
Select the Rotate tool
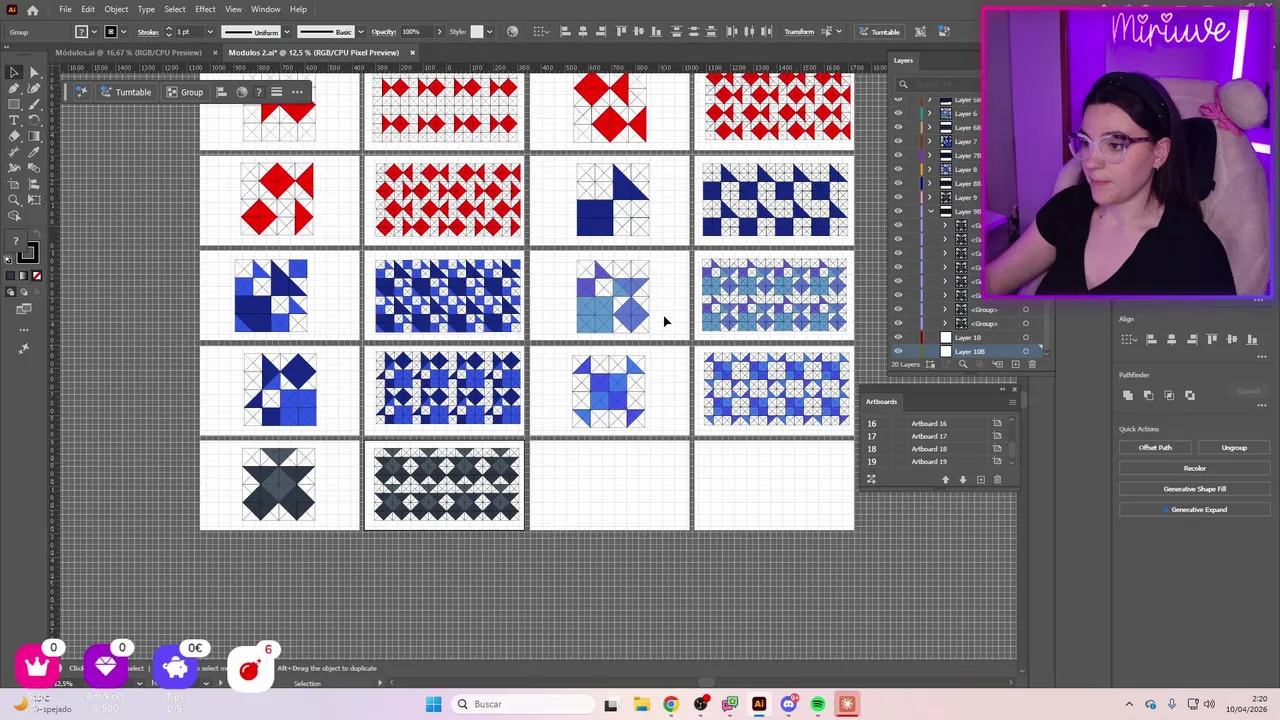tap(34, 120)
